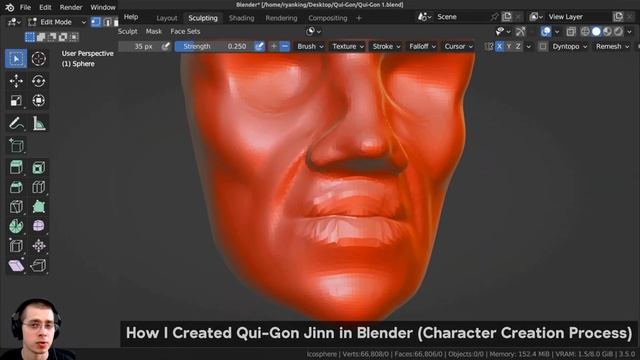
Task: Switch to rendered viewport shading
Action: 618,31
